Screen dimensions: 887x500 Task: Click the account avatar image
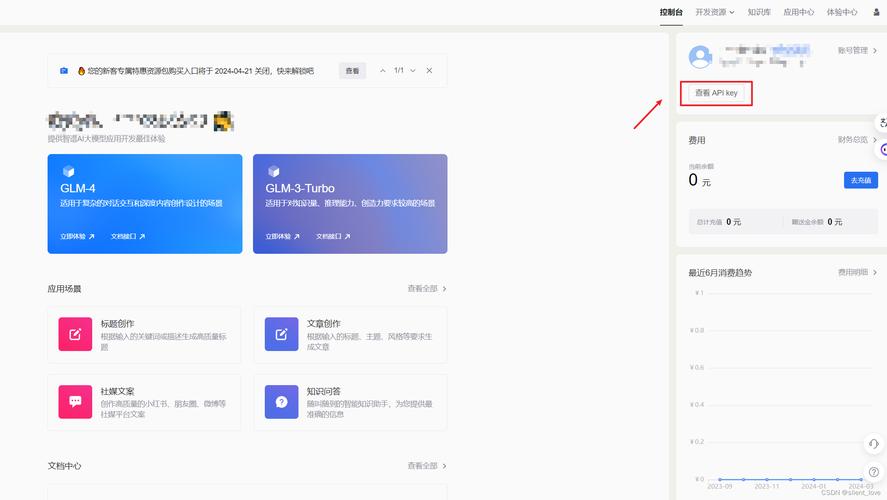tap(701, 56)
